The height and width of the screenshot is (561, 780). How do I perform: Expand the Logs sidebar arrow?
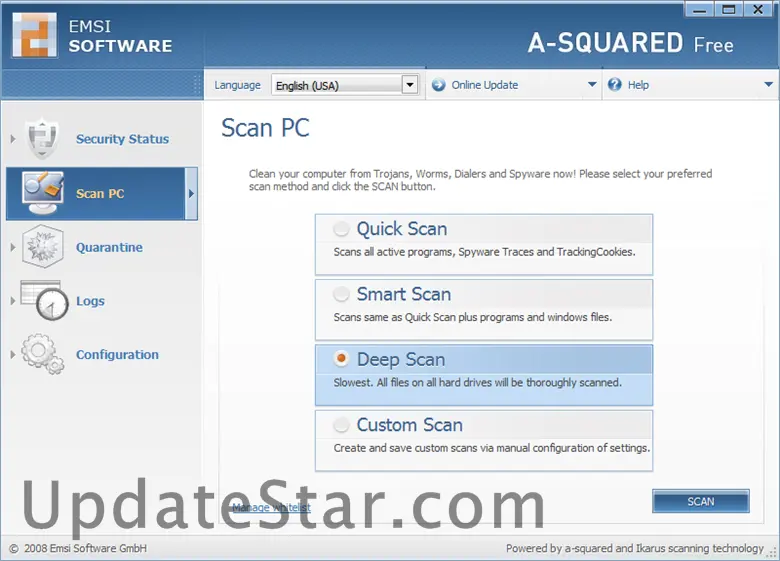[13, 301]
